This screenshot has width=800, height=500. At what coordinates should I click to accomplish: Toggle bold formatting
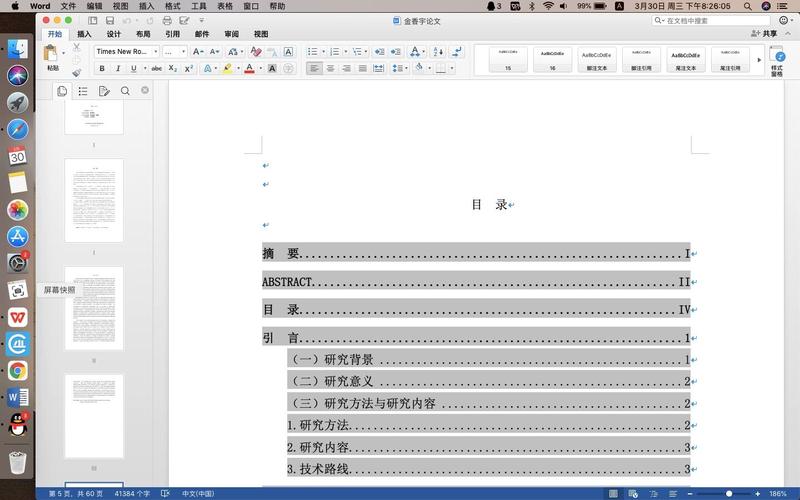coord(102,68)
